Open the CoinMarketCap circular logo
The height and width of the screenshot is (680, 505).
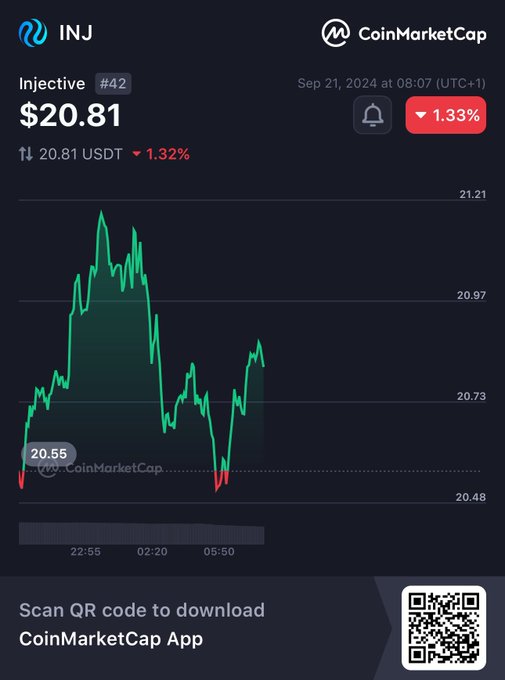click(x=335, y=33)
